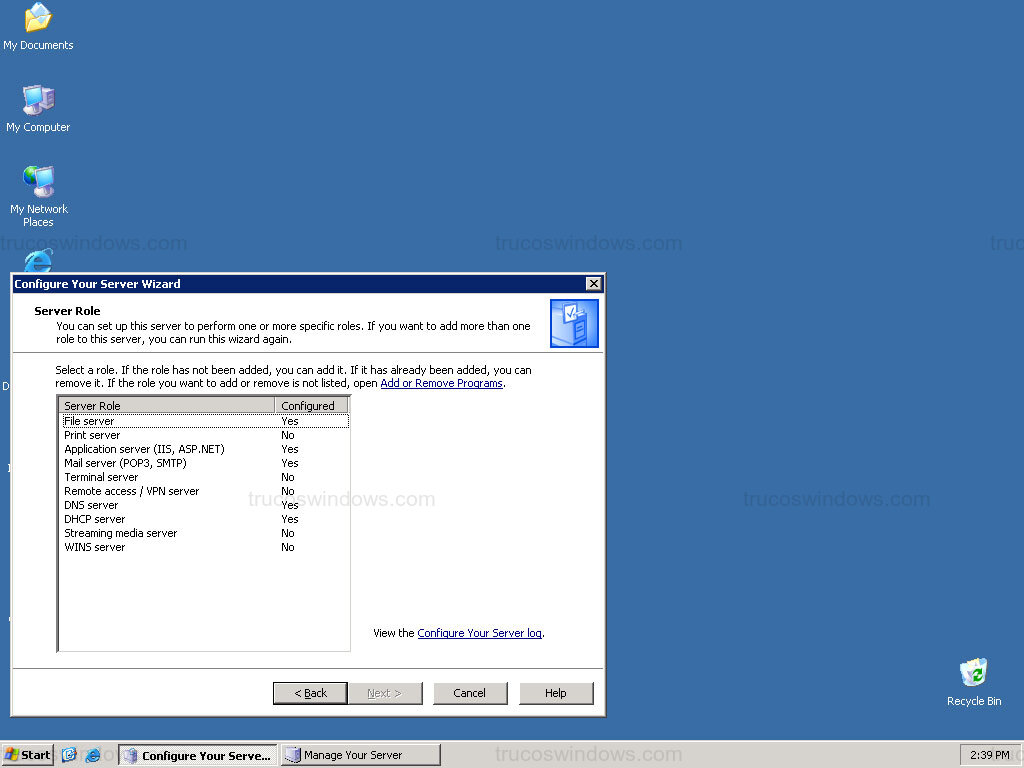Open My Documents from the desktop

click(x=37, y=22)
